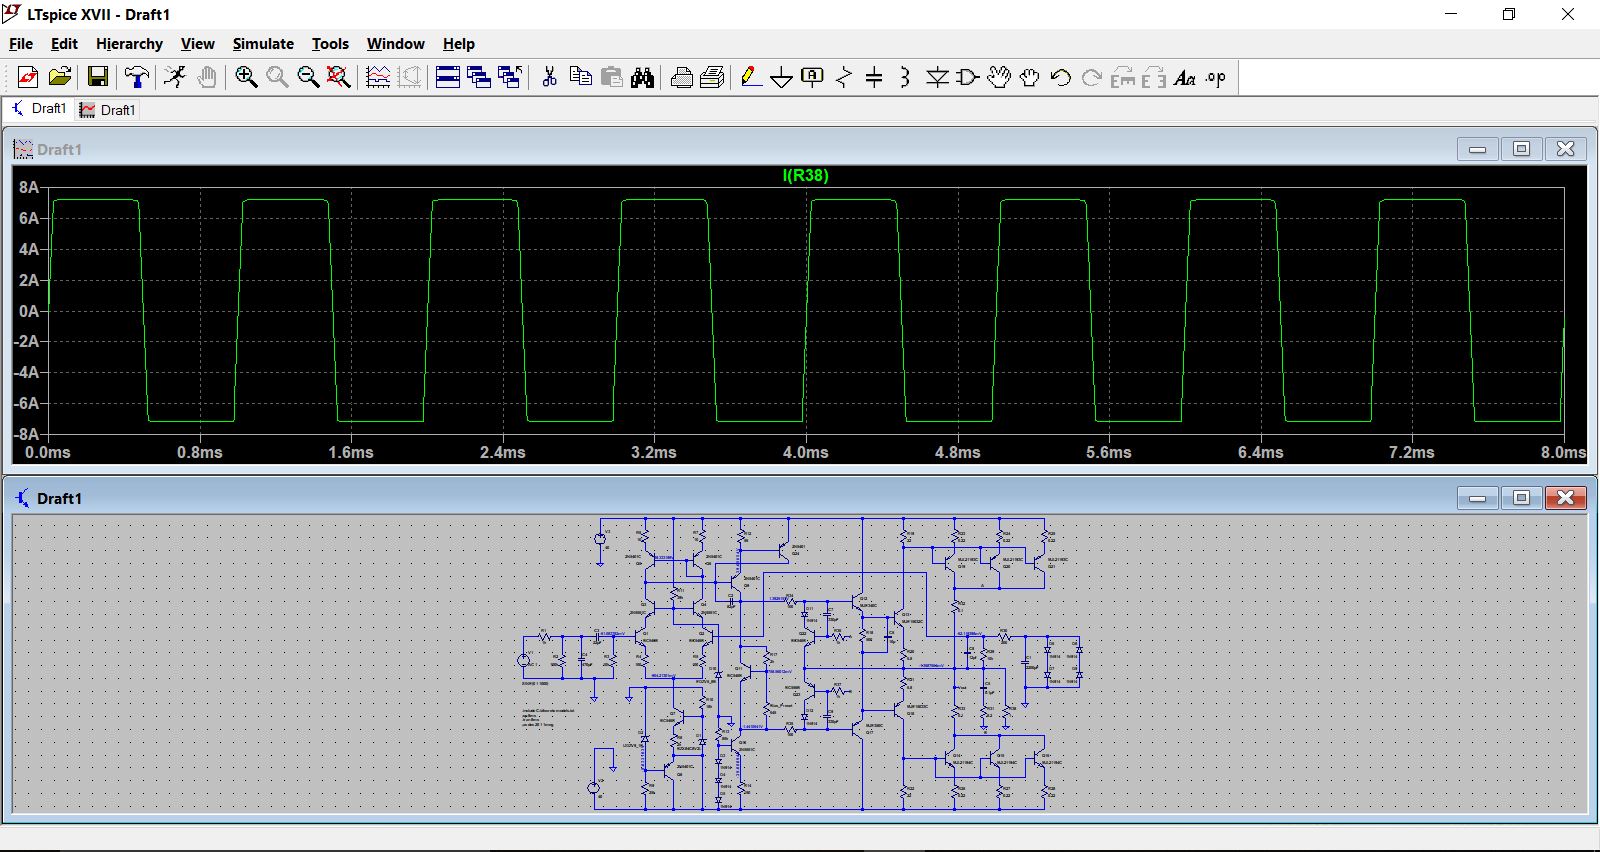Click the zoom out magnifier with minus
This screenshot has width=1600, height=852.
(308, 77)
